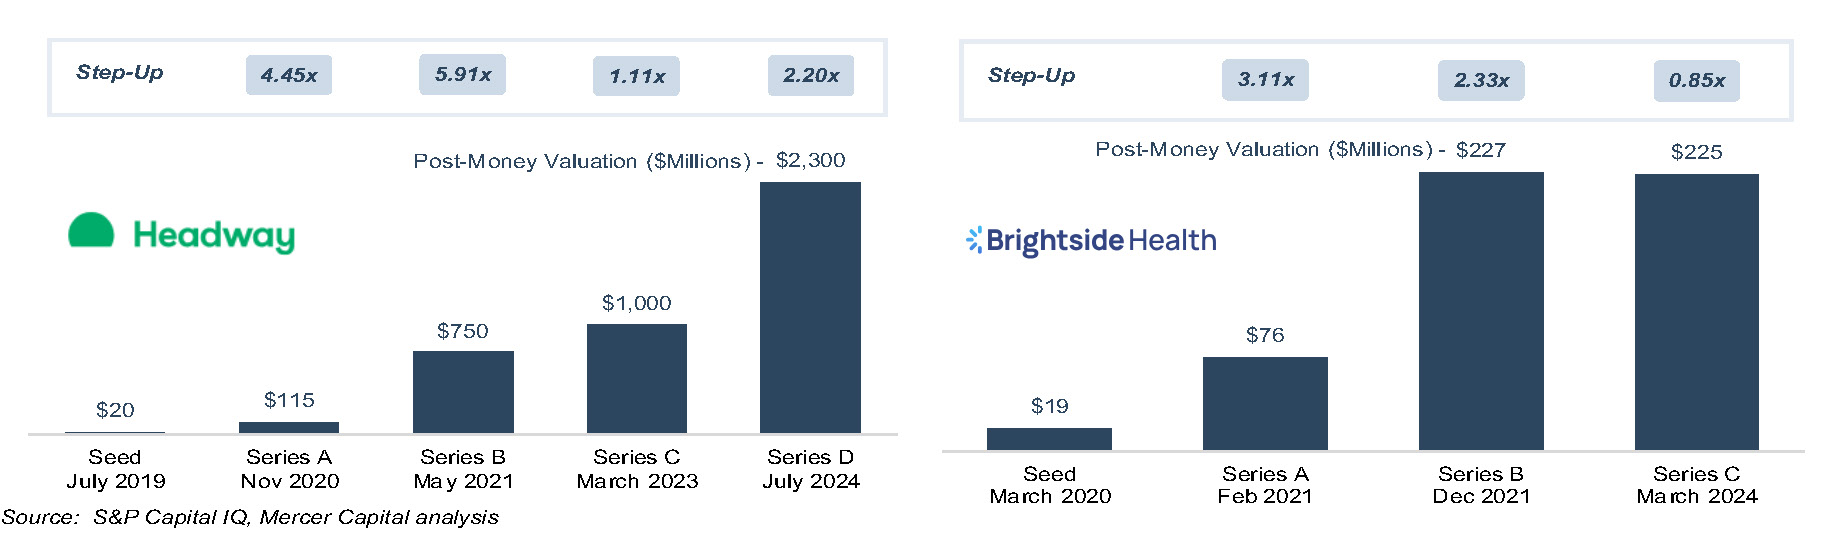Select the 4.45x step-up badge

tap(288, 75)
